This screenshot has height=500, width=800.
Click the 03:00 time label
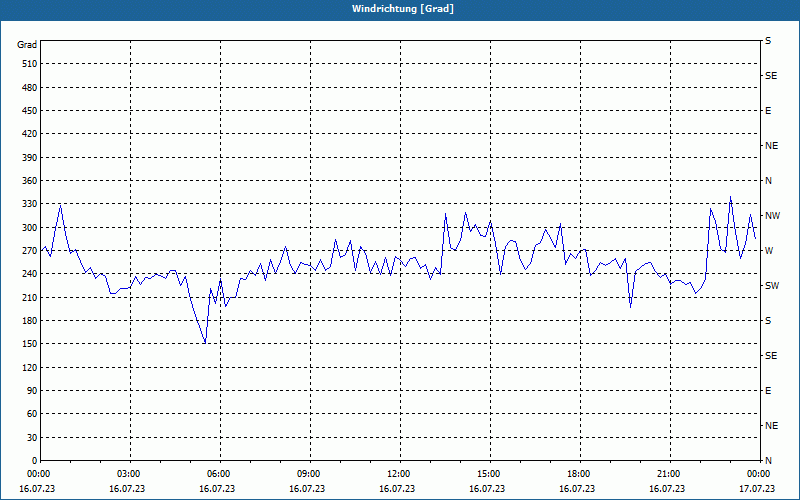click(130, 474)
